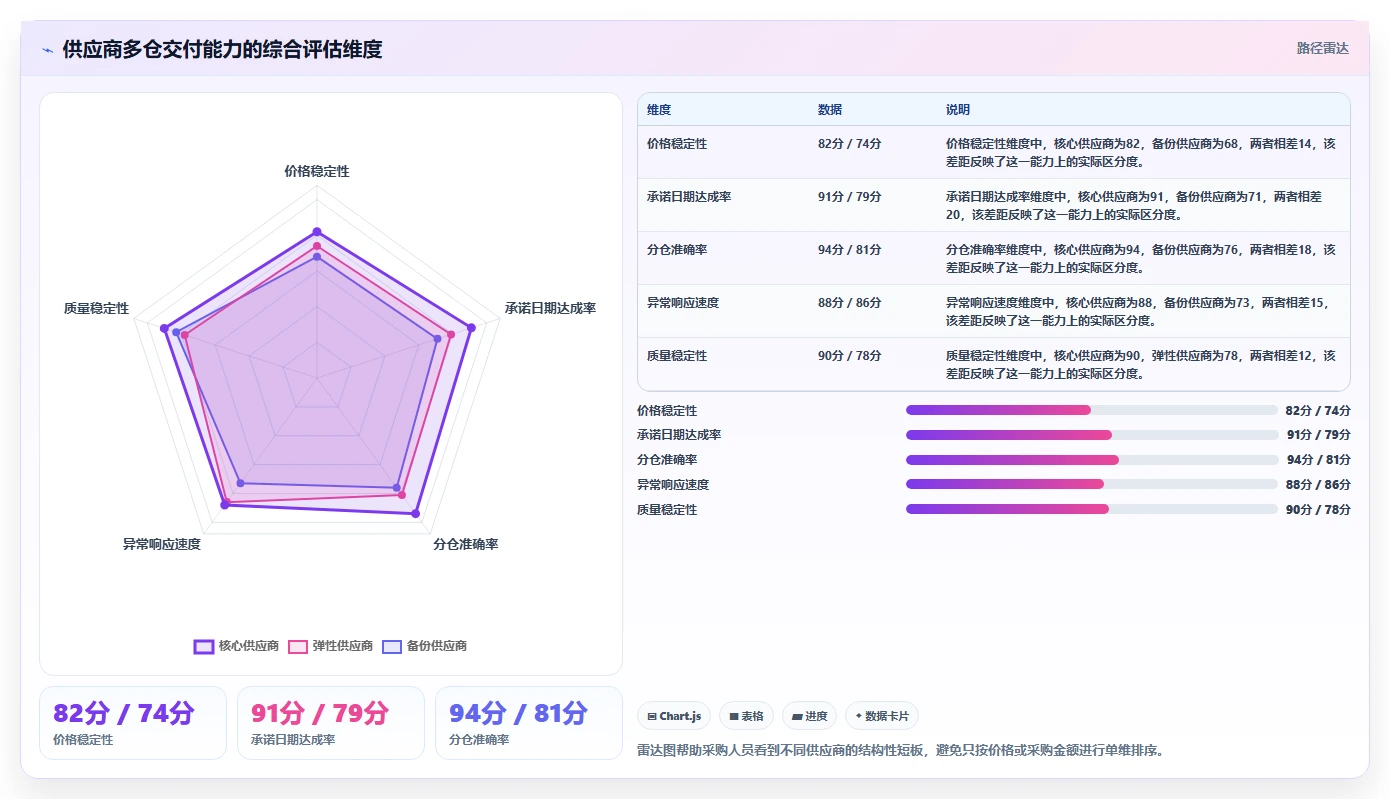Click the 分仓准确率 progress bar
Screen dimensions: 1390x799
click(x=1092, y=460)
